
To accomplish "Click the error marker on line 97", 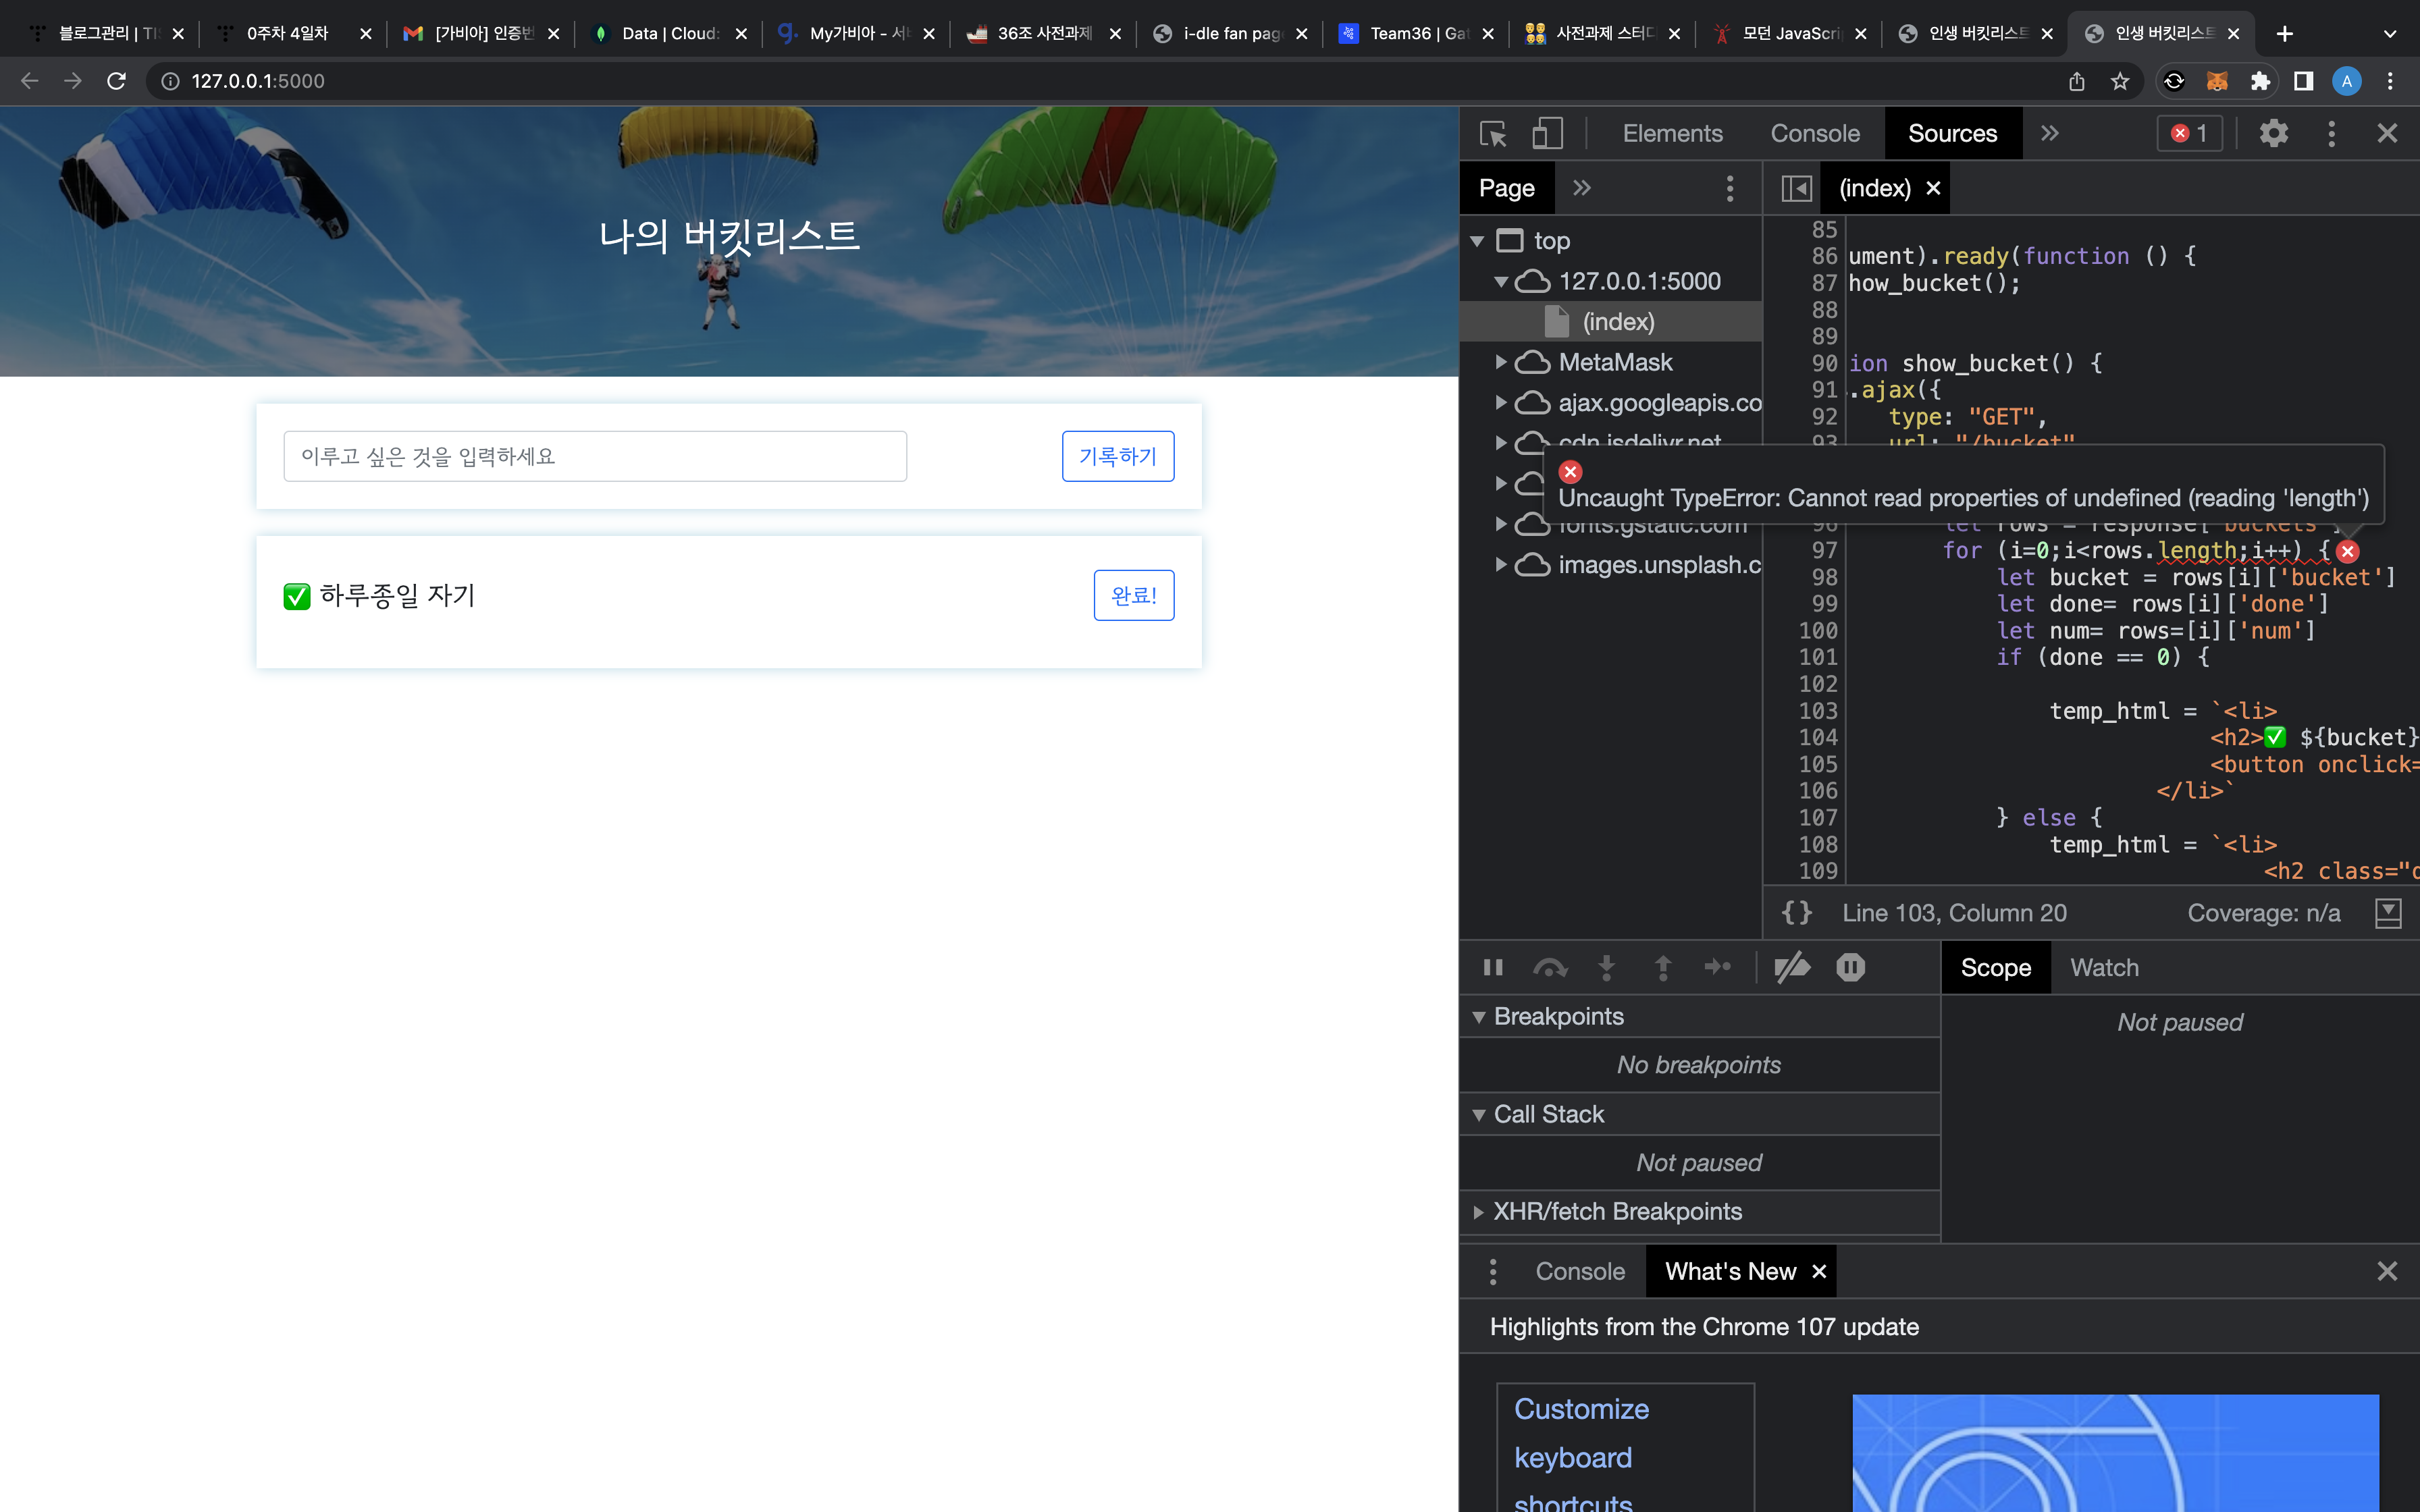I will [x=2348, y=551].
